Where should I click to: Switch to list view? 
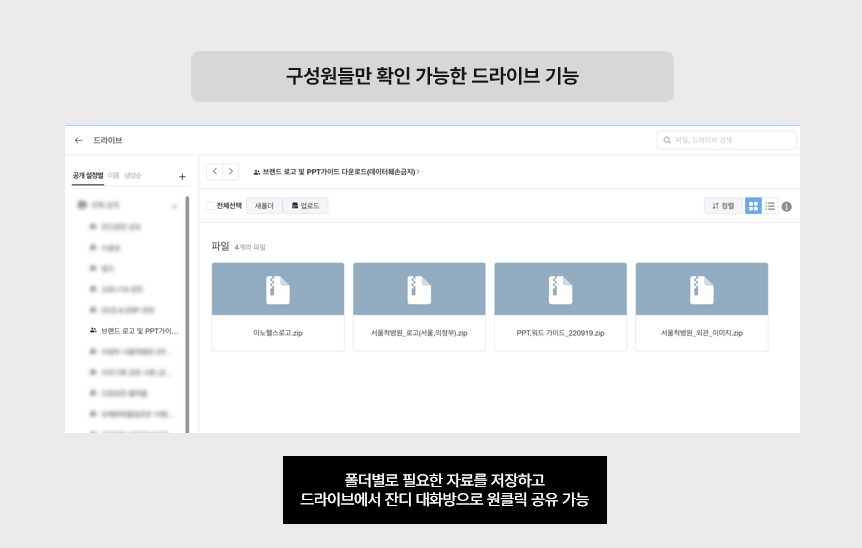tap(770, 206)
